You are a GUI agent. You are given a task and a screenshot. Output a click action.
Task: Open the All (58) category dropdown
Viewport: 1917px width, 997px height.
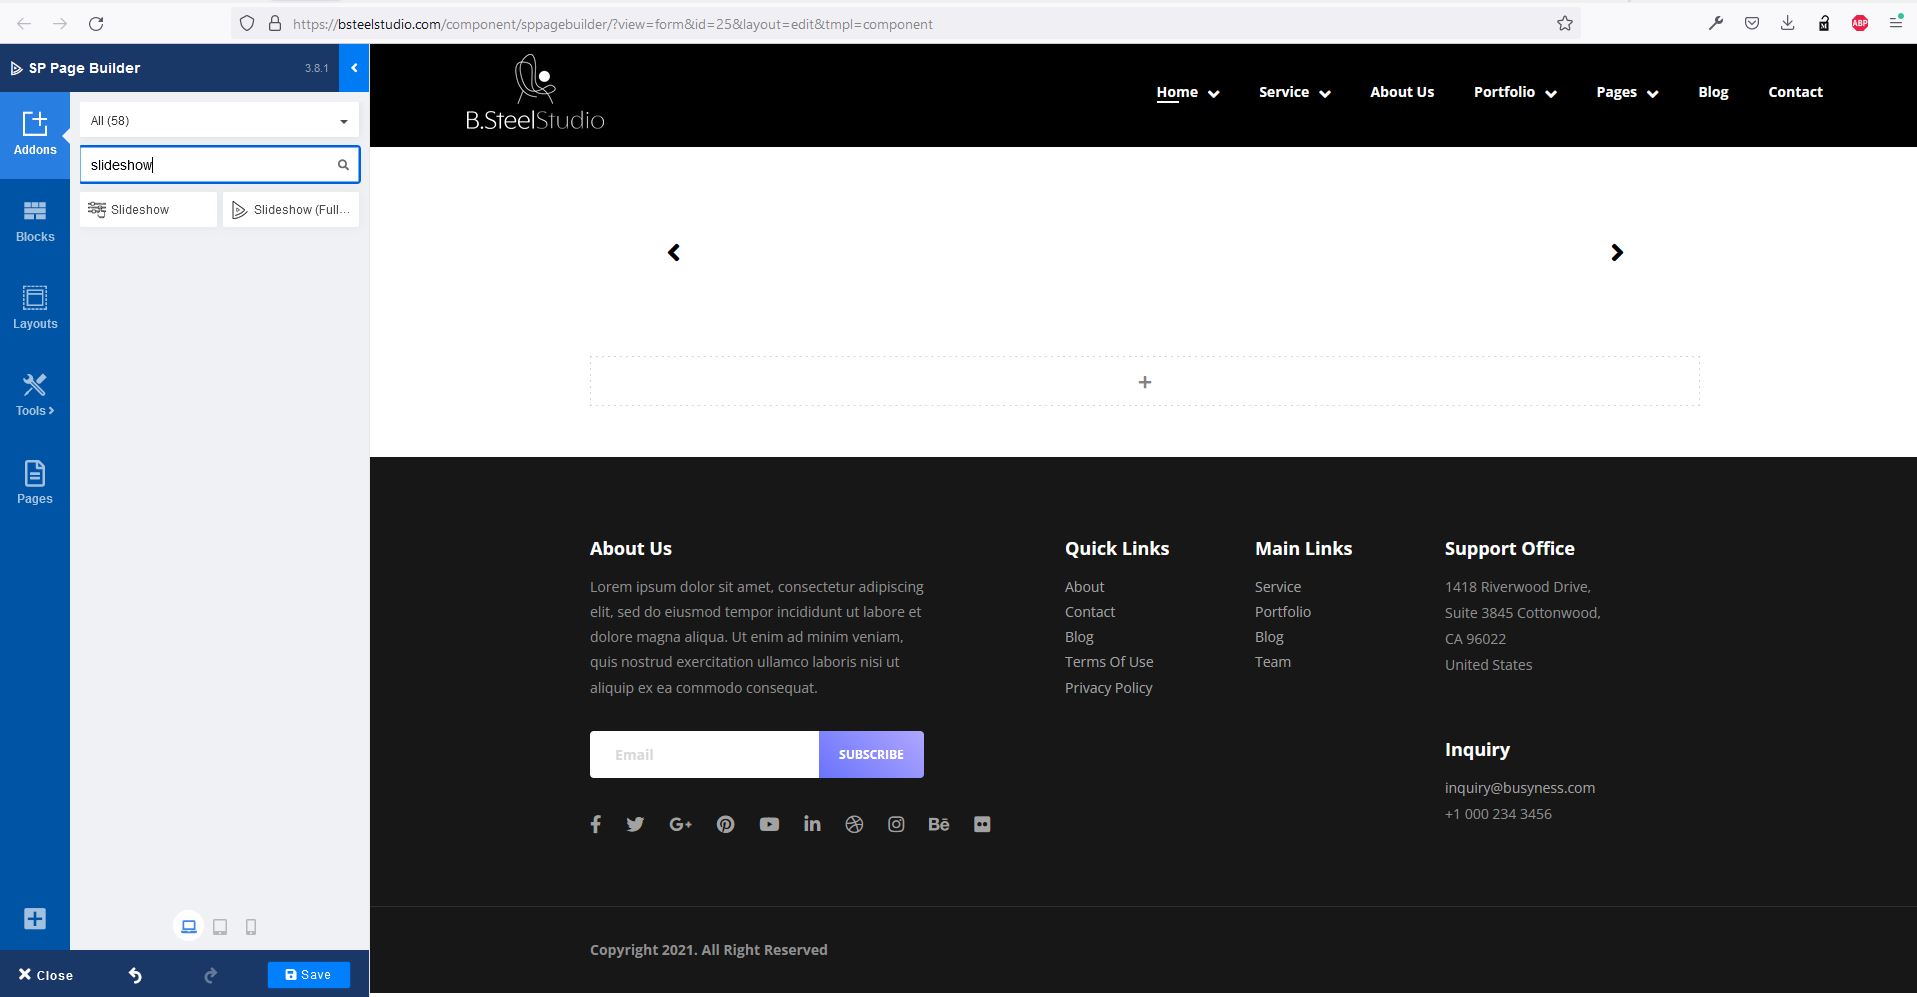pos(218,119)
